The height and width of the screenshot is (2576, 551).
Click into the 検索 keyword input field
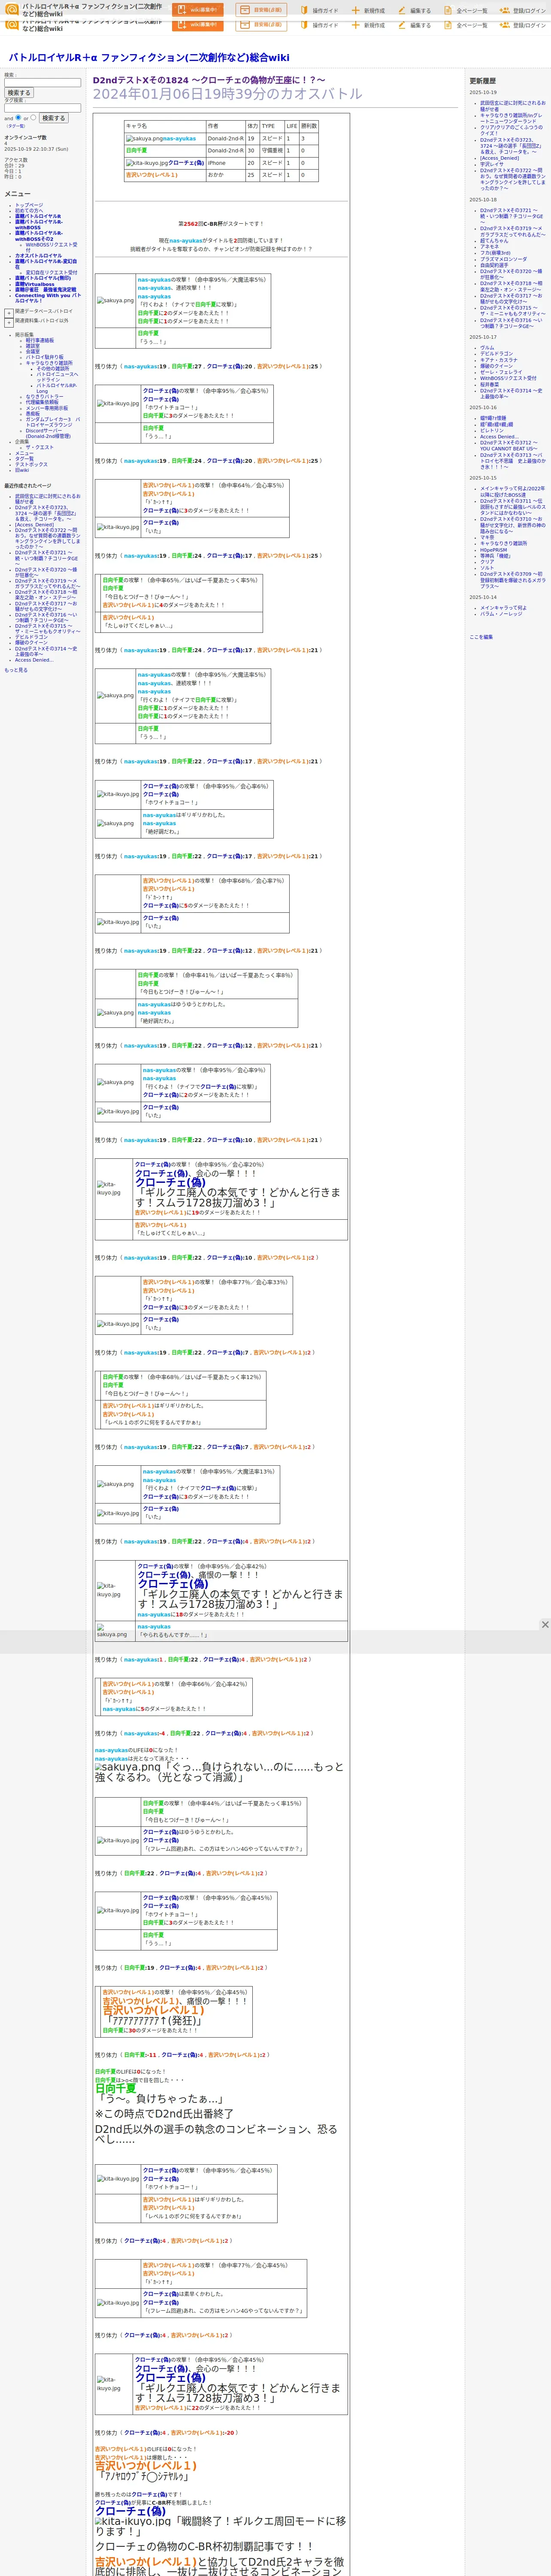pyautogui.click(x=42, y=83)
